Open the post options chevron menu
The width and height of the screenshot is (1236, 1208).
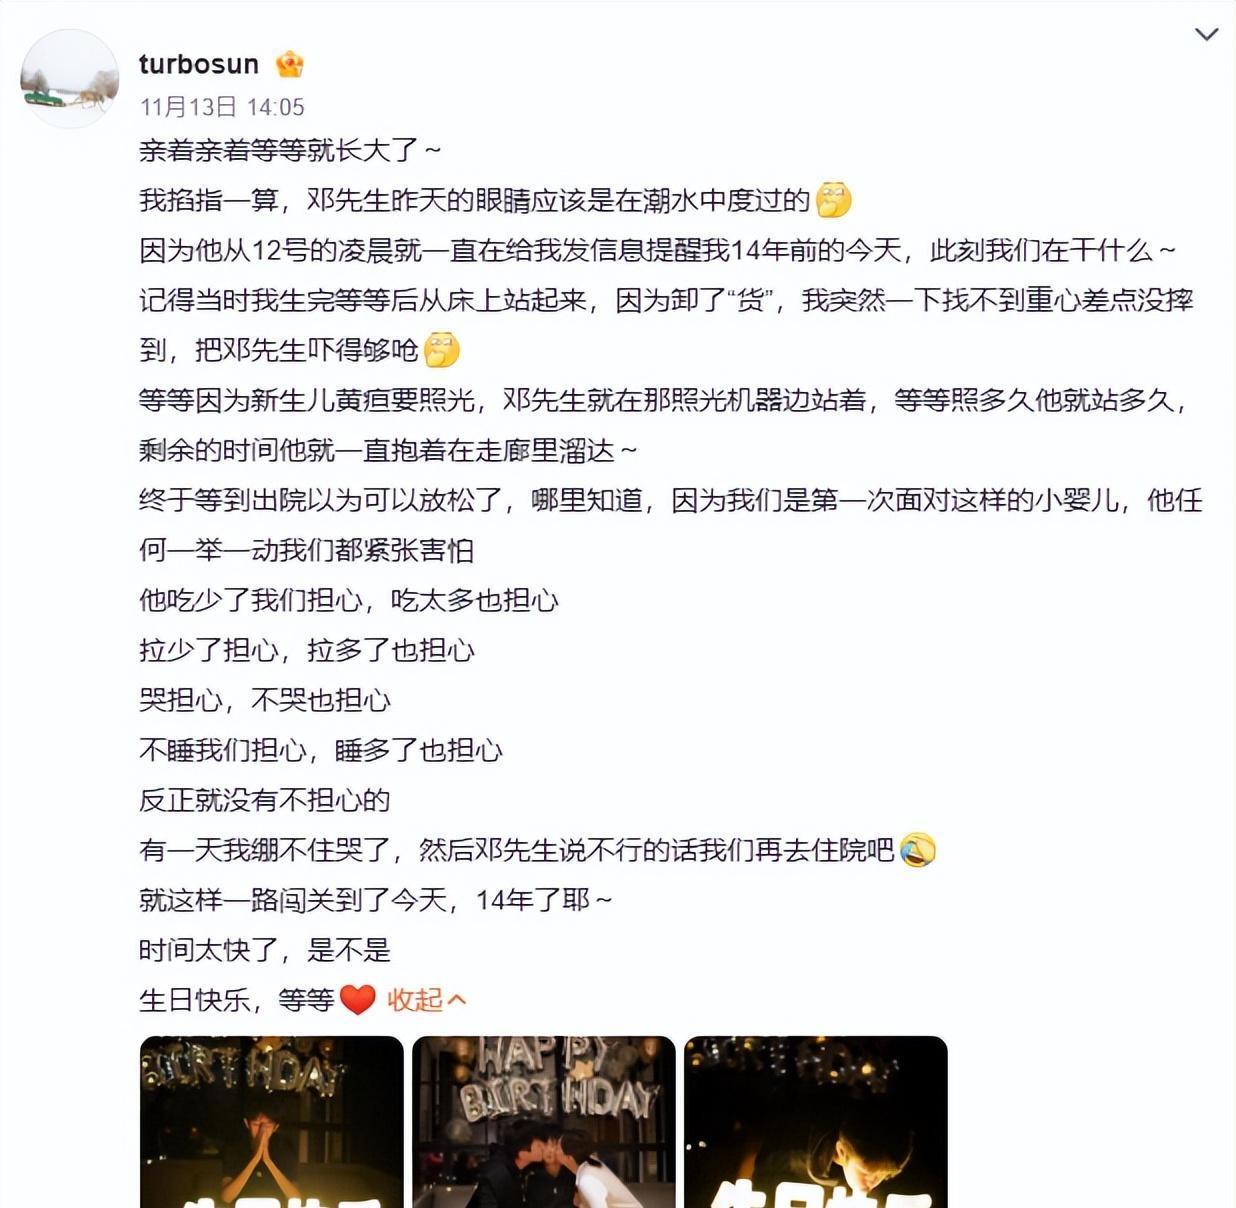[x=1207, y=34]
